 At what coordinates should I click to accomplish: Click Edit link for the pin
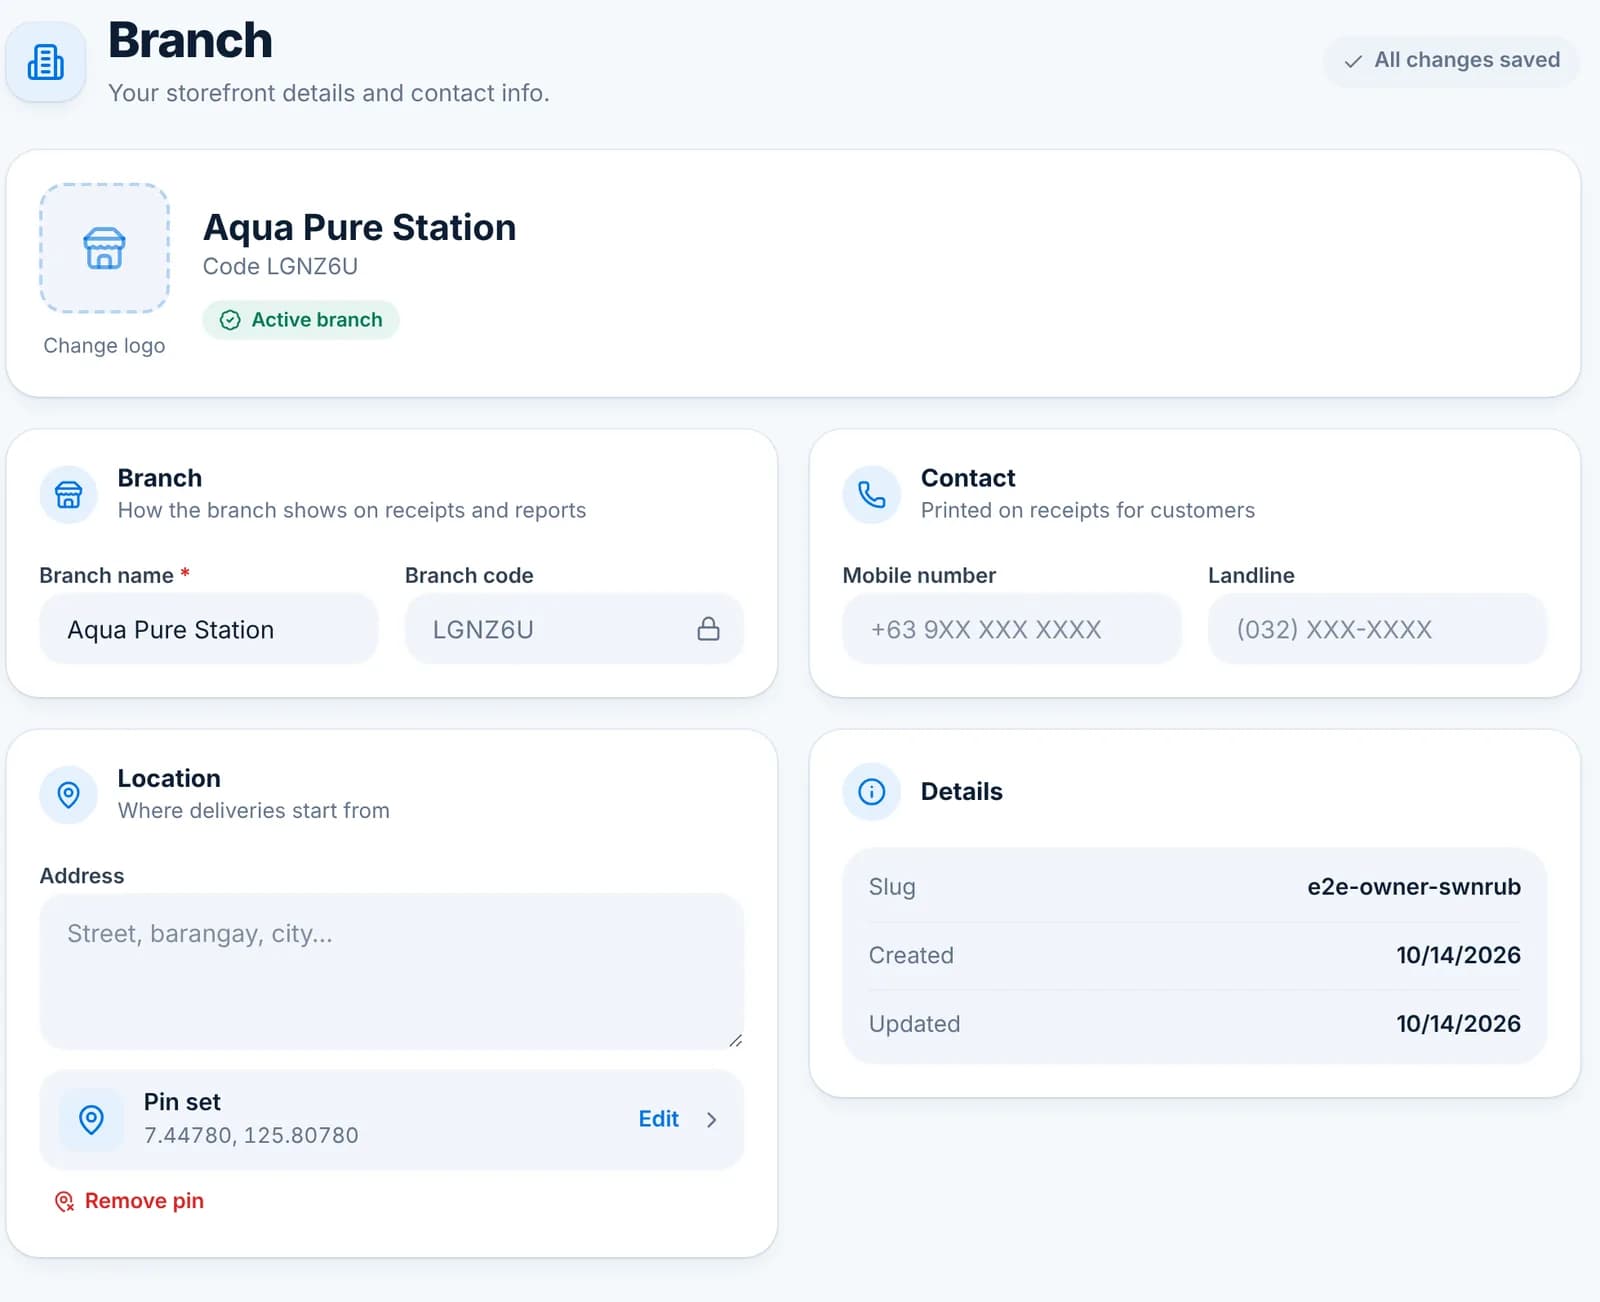coord(659,1119)
